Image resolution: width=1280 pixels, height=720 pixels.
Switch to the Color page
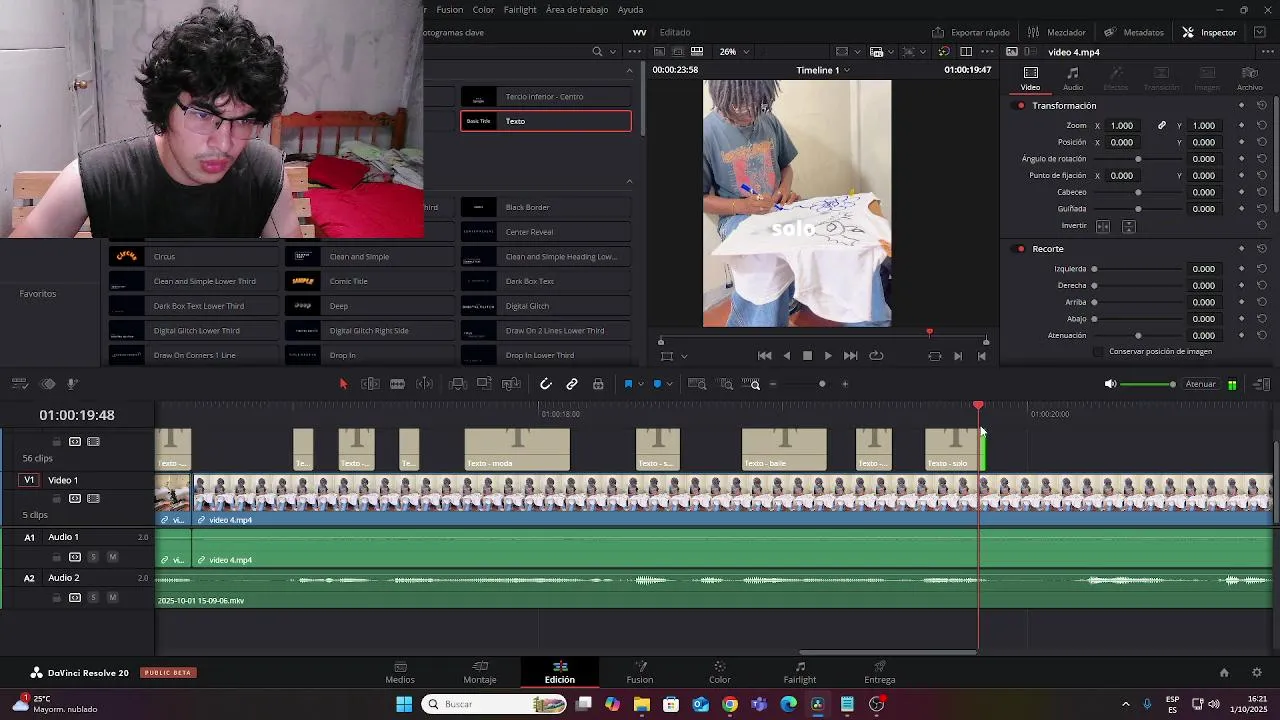point(720,672)
